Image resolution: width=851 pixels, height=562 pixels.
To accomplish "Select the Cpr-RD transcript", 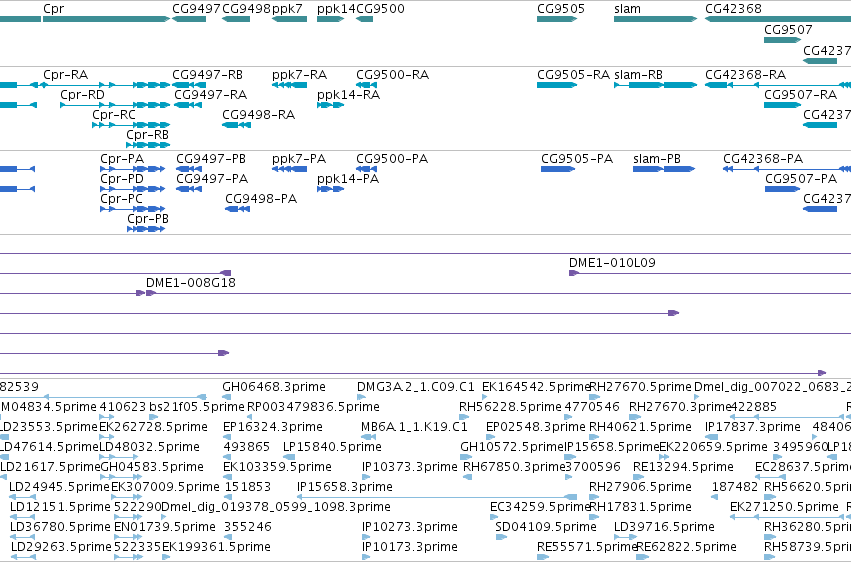I will pos(115,105).
